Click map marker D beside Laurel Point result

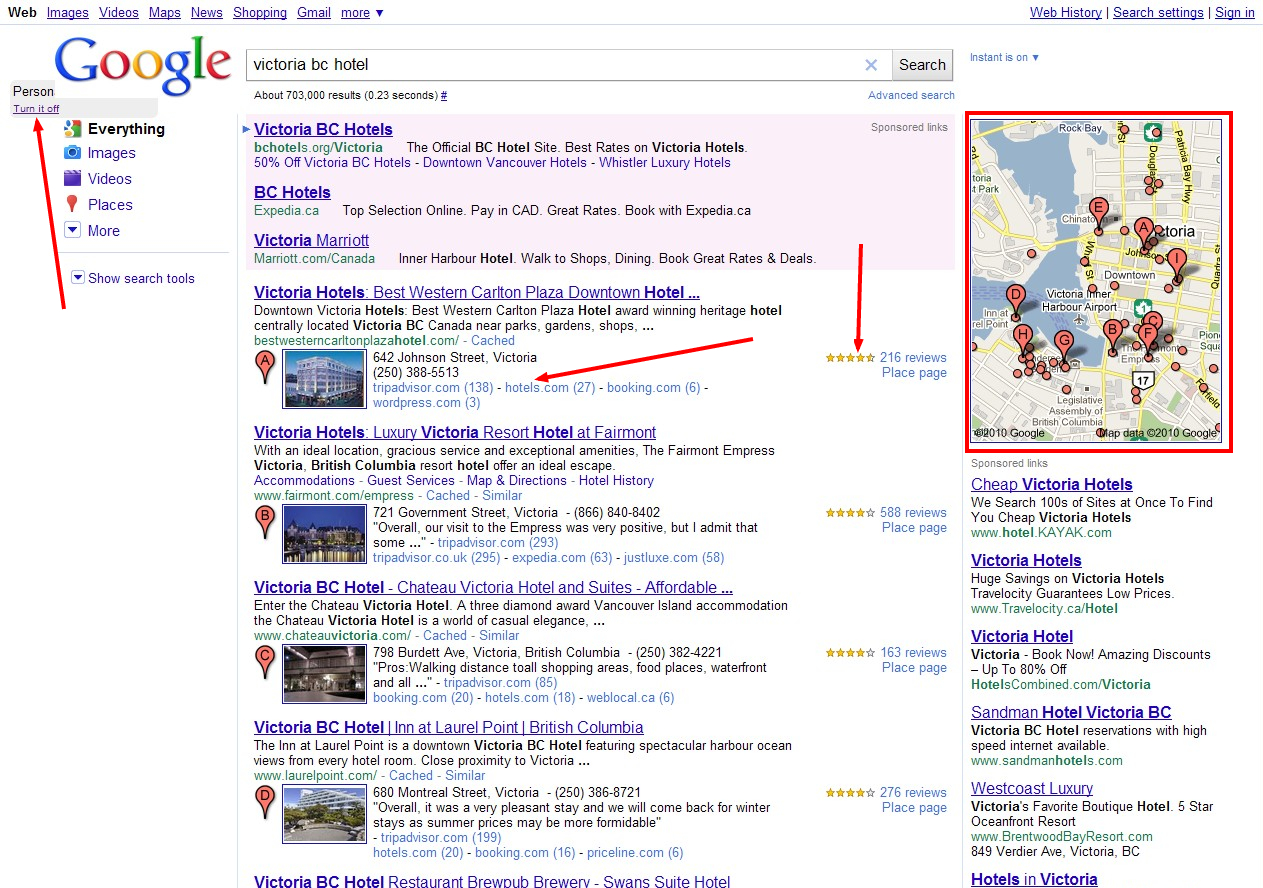(x=265, y=801)
